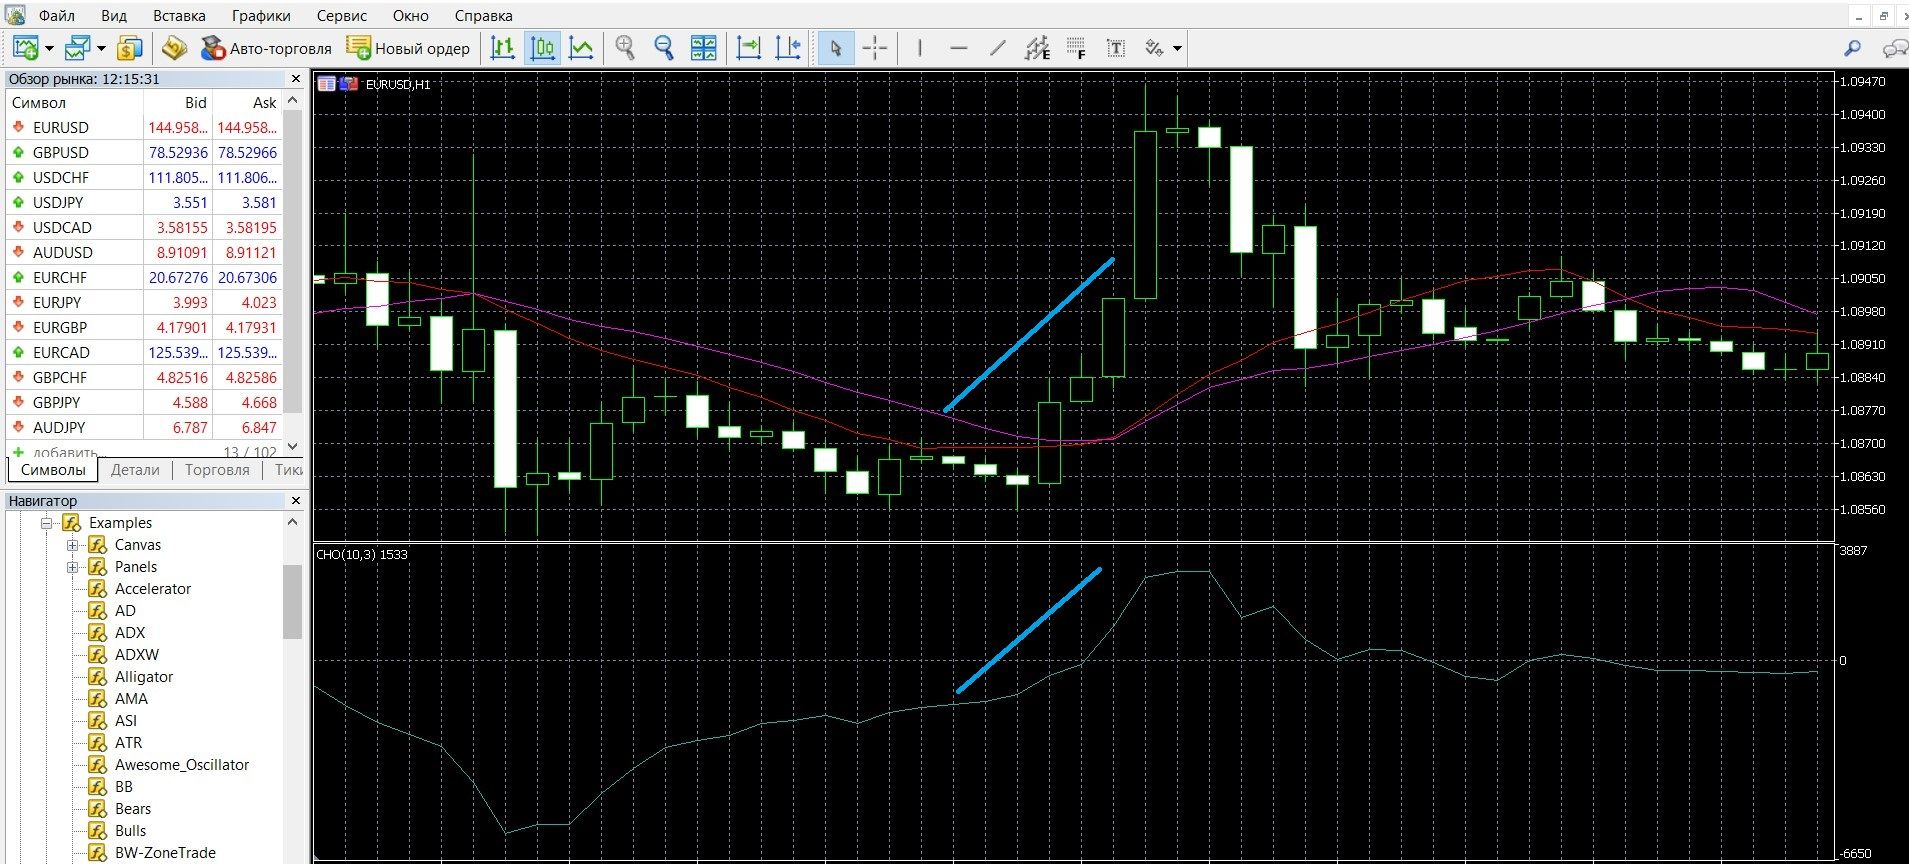Select the Awesome_Oscillator item

(x=181, y=765)
